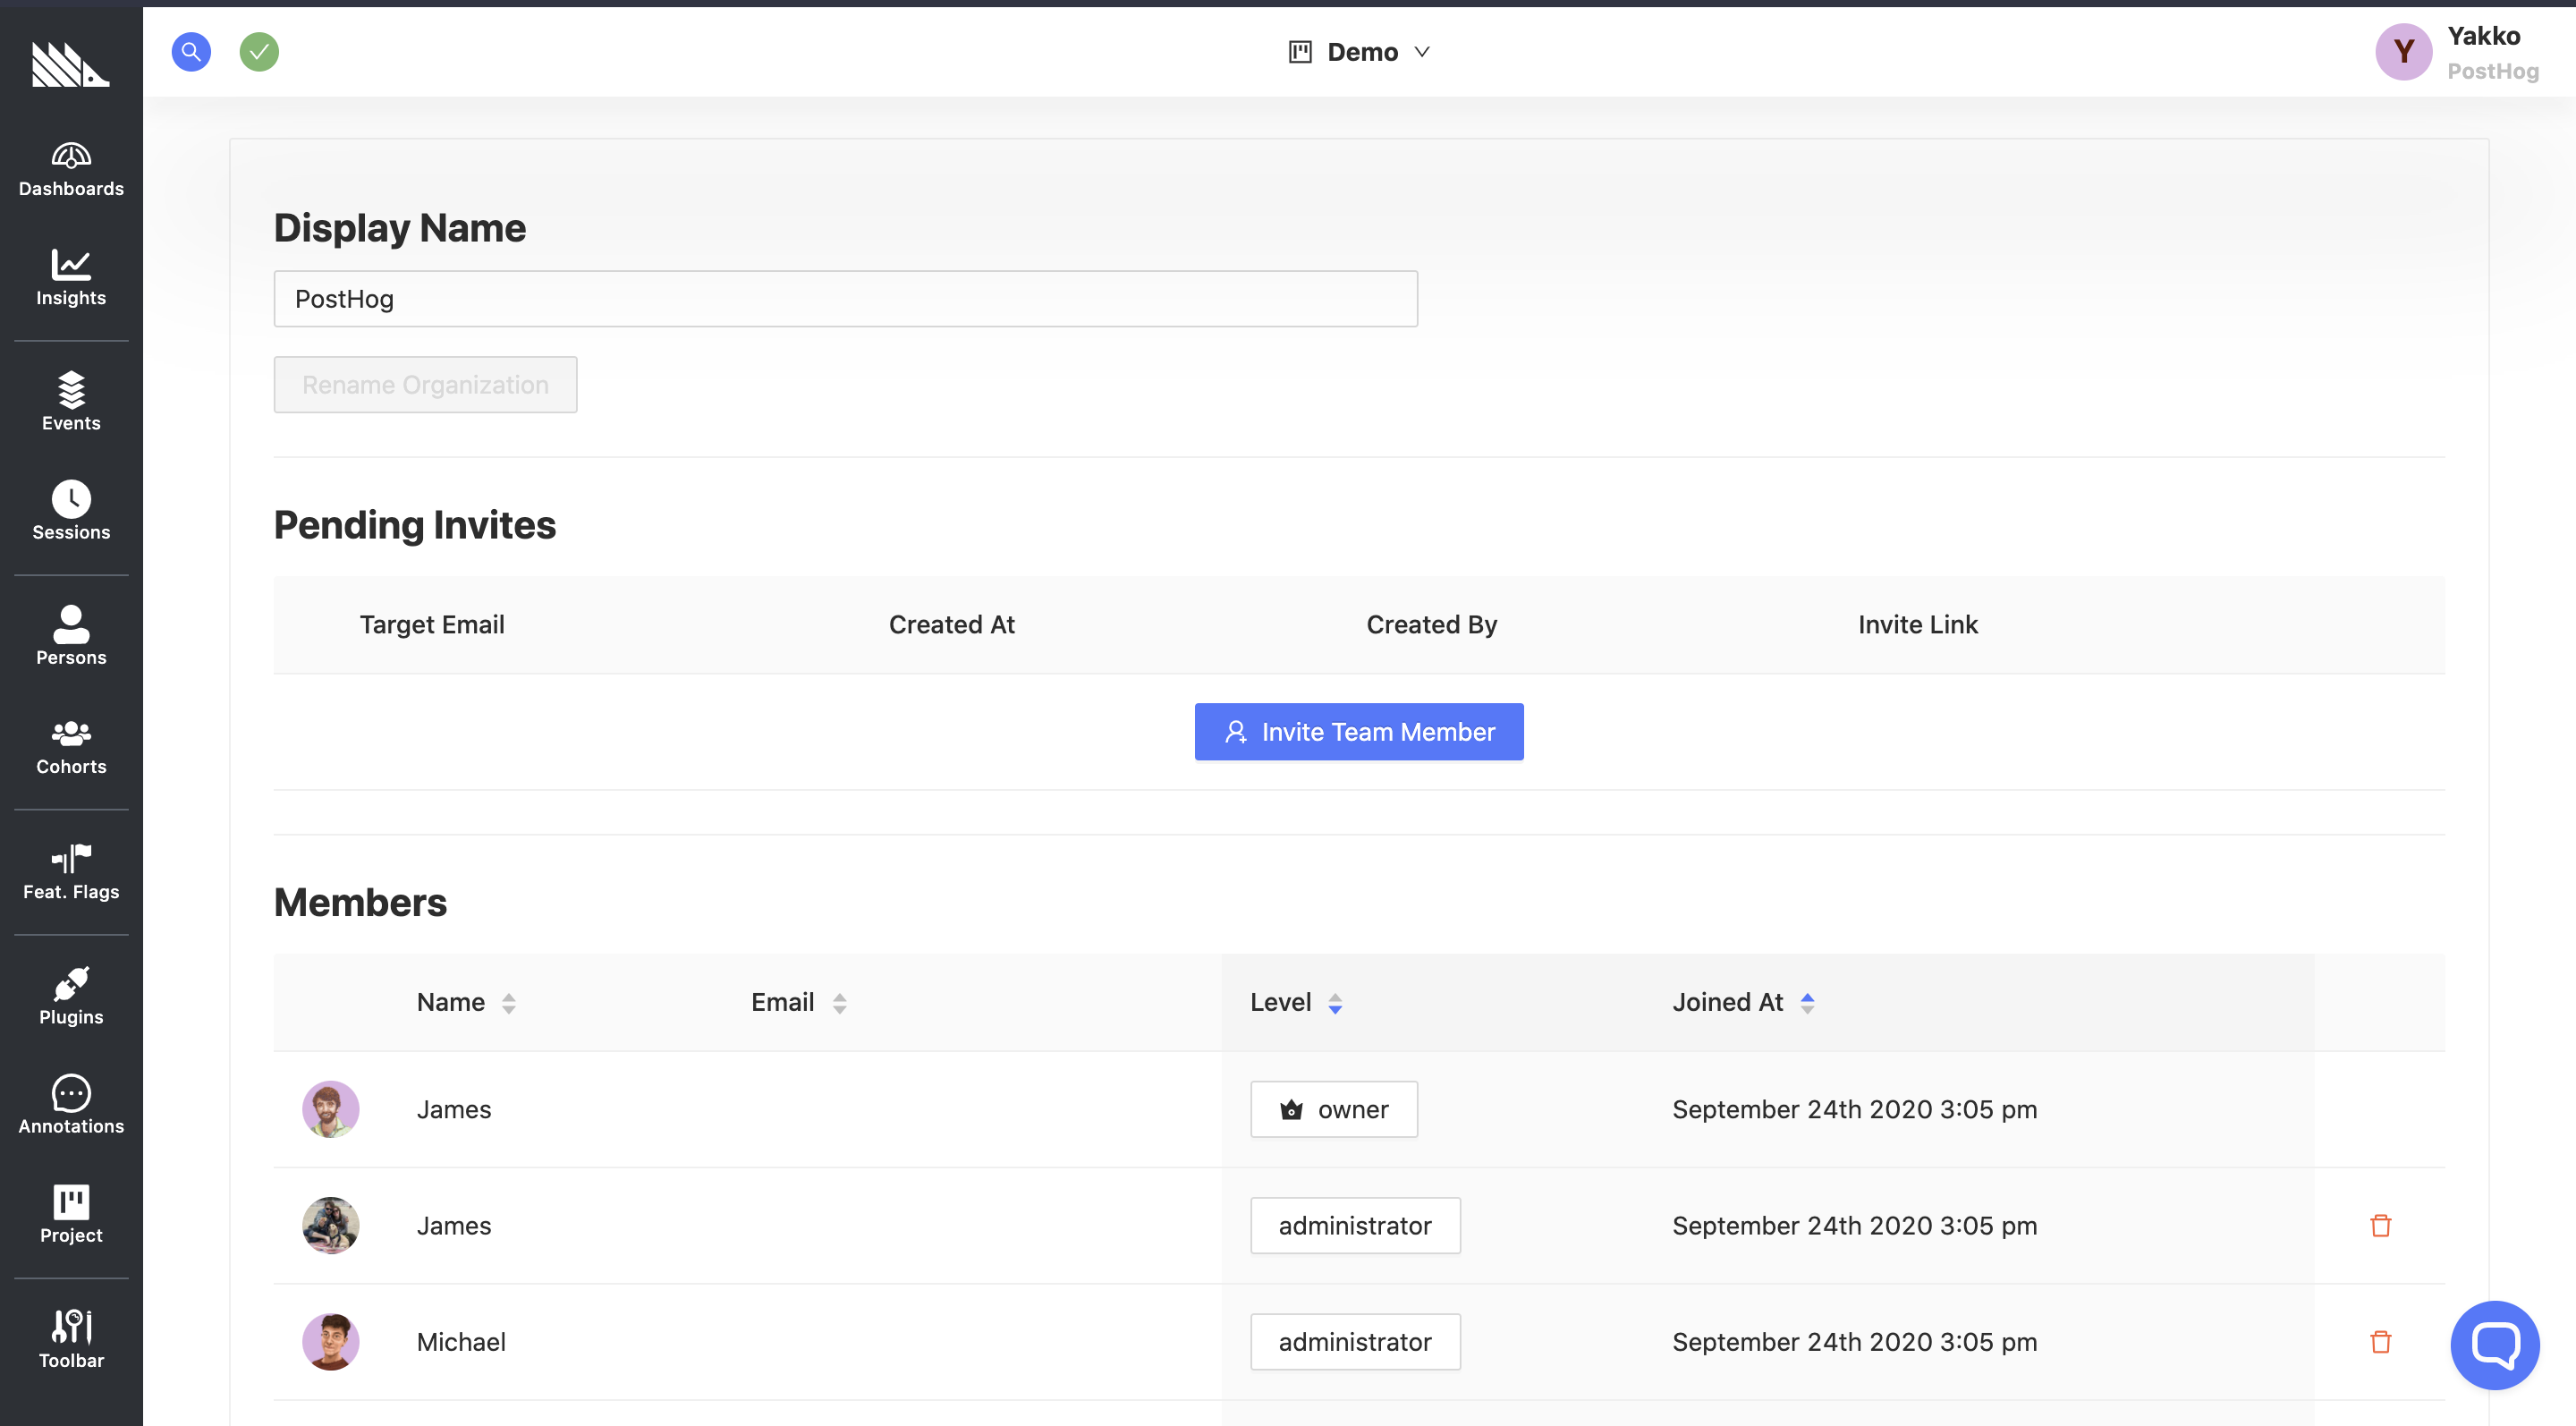This screenshot has height=1426, width=2576.
Task: Click the Rename Organization button
Action: (425, 384)
